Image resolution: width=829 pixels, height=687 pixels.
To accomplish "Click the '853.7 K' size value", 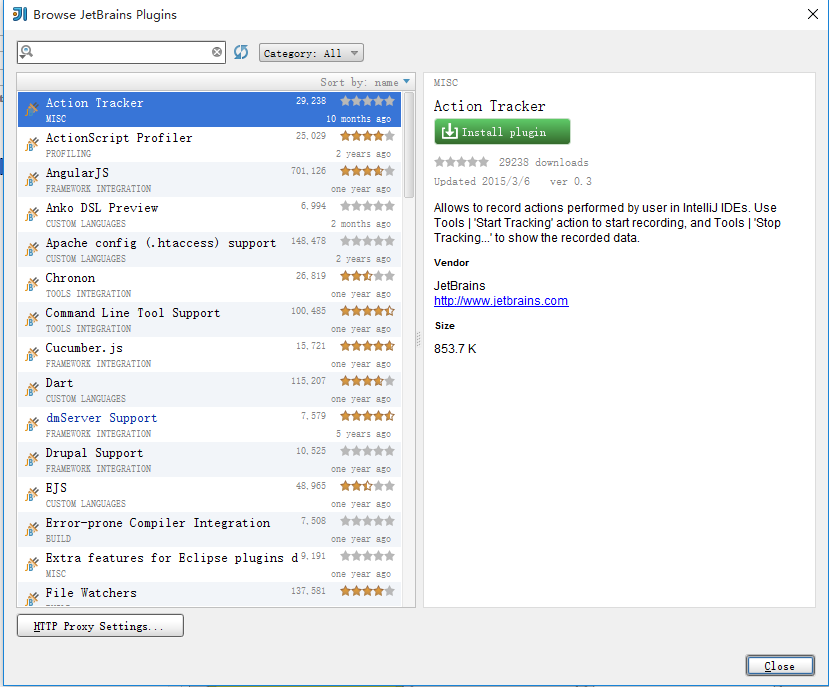I will tap(455, 349).
